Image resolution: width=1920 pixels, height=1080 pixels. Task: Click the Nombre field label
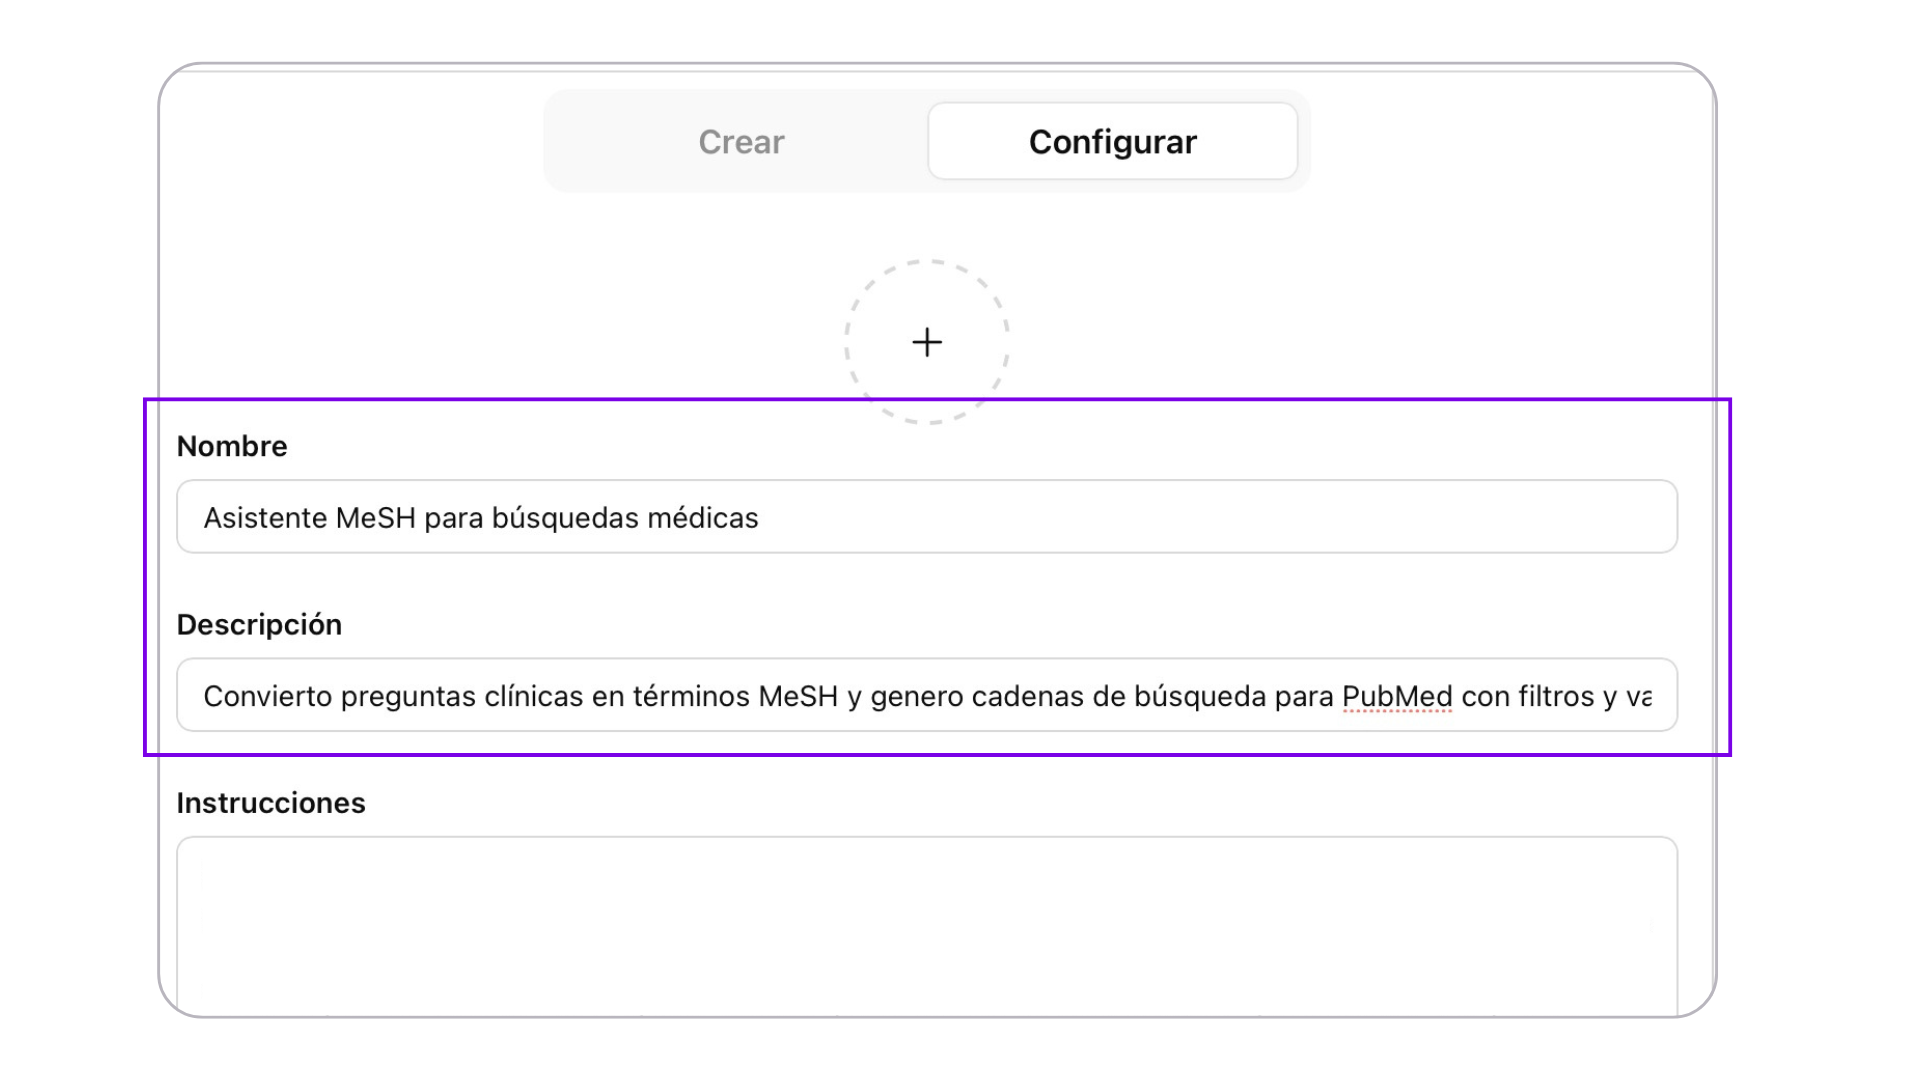pos(232,446)
